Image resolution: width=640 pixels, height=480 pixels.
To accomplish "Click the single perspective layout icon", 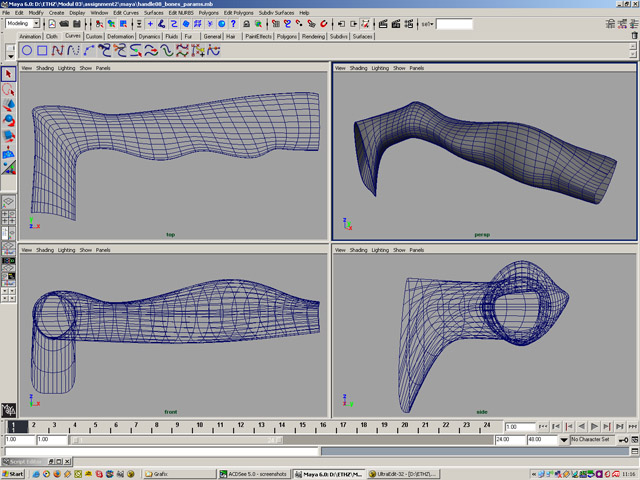I will click(x=9, y=202).
